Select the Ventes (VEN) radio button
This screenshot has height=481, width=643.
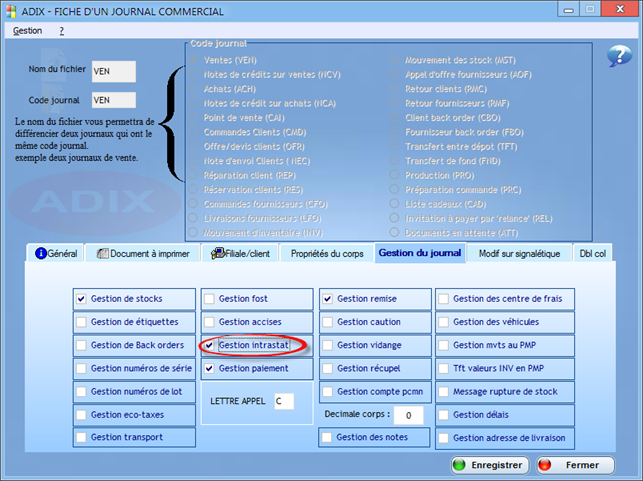click(x=194, y=60)
